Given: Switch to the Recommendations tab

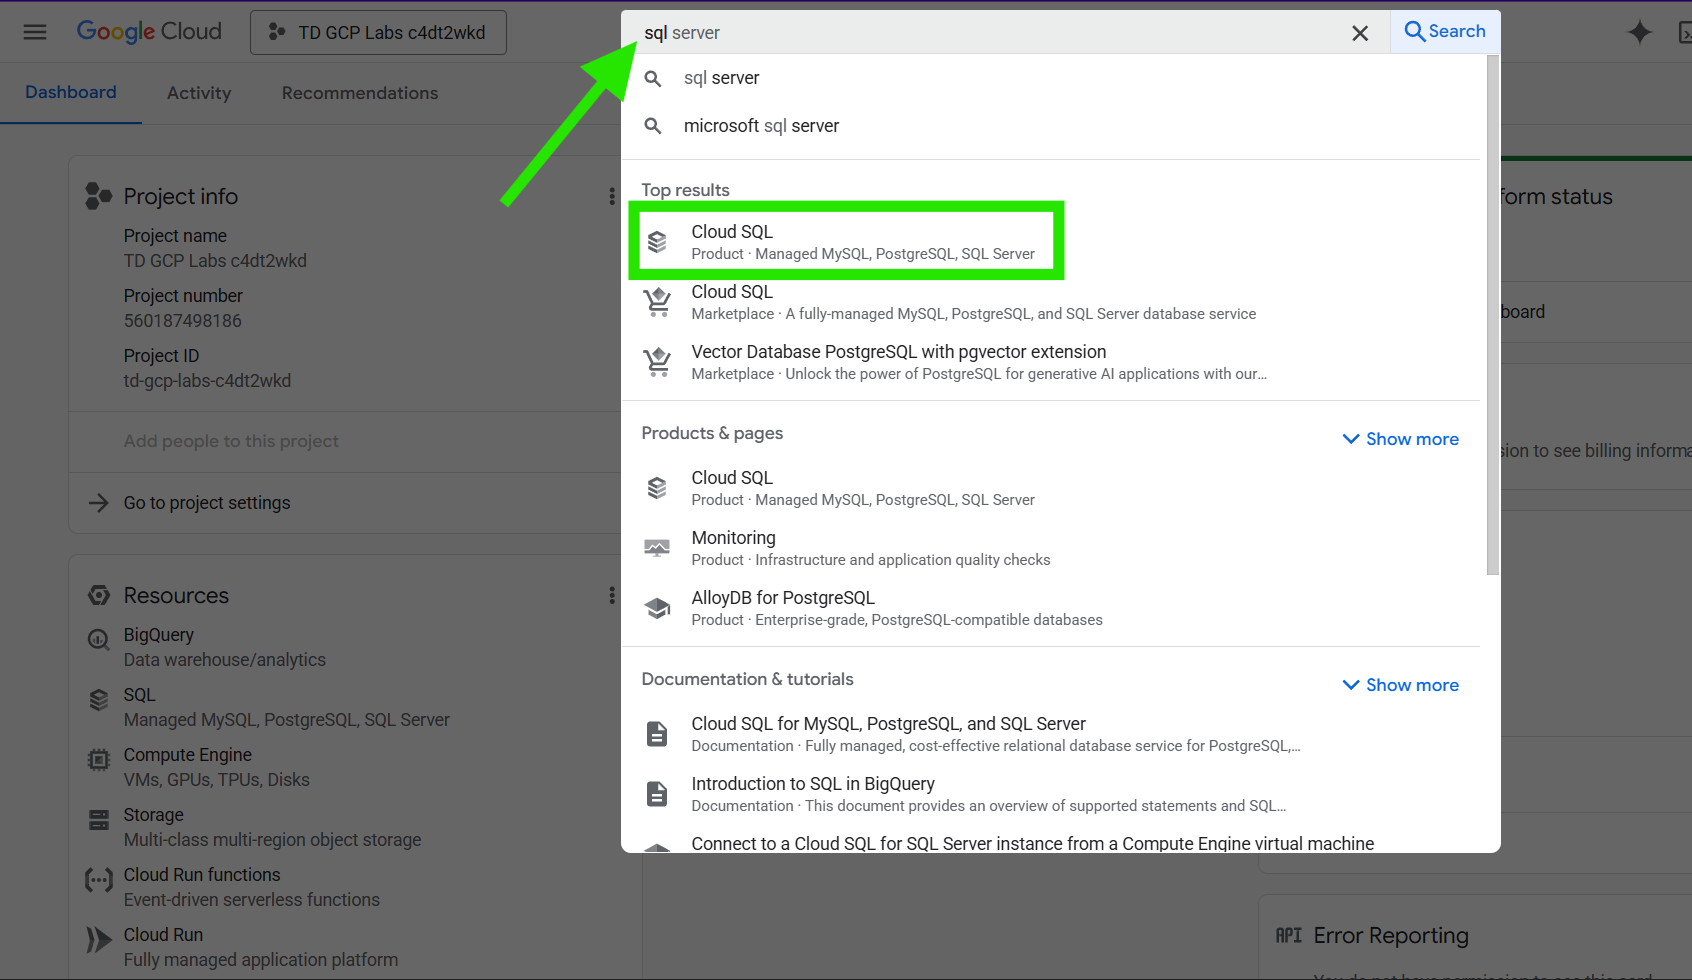Looking at the screenshot, I should coord(360,93).
